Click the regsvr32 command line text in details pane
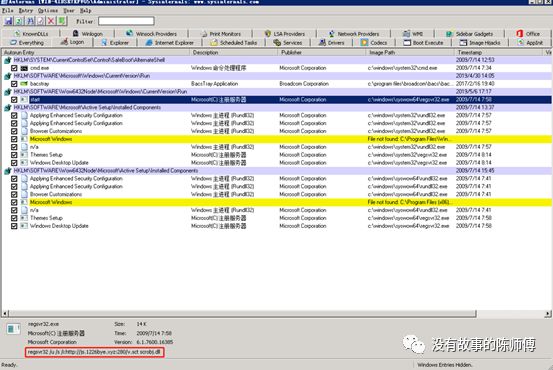Screen dimensions: 553x370 coord(94,352)
